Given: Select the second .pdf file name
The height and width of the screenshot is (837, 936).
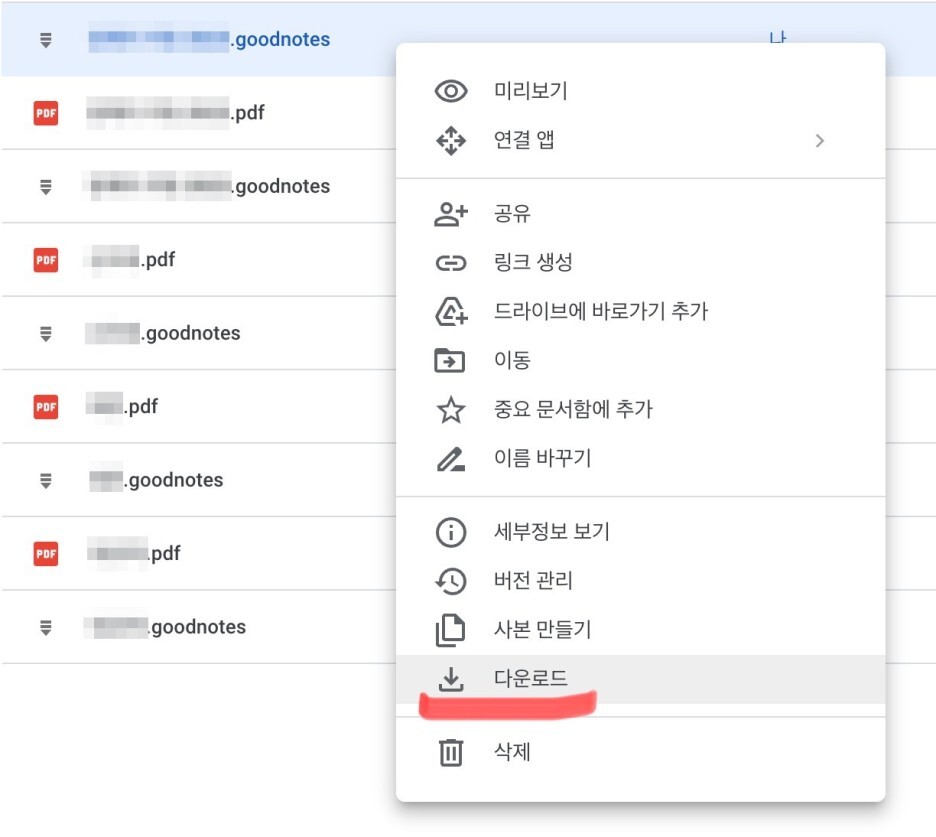Looking at the screenshot, I should point(131,260).
